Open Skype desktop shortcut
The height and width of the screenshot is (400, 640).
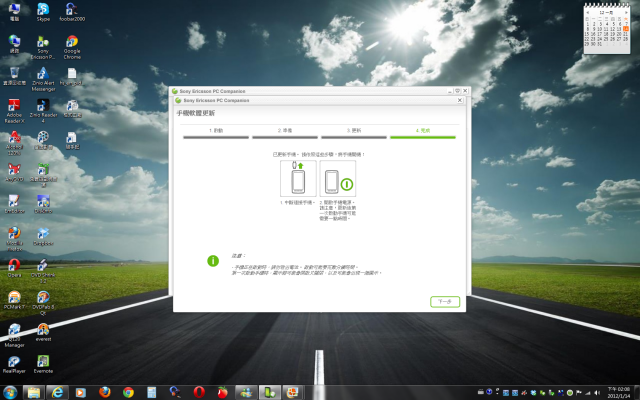click(x=43, y=12)
